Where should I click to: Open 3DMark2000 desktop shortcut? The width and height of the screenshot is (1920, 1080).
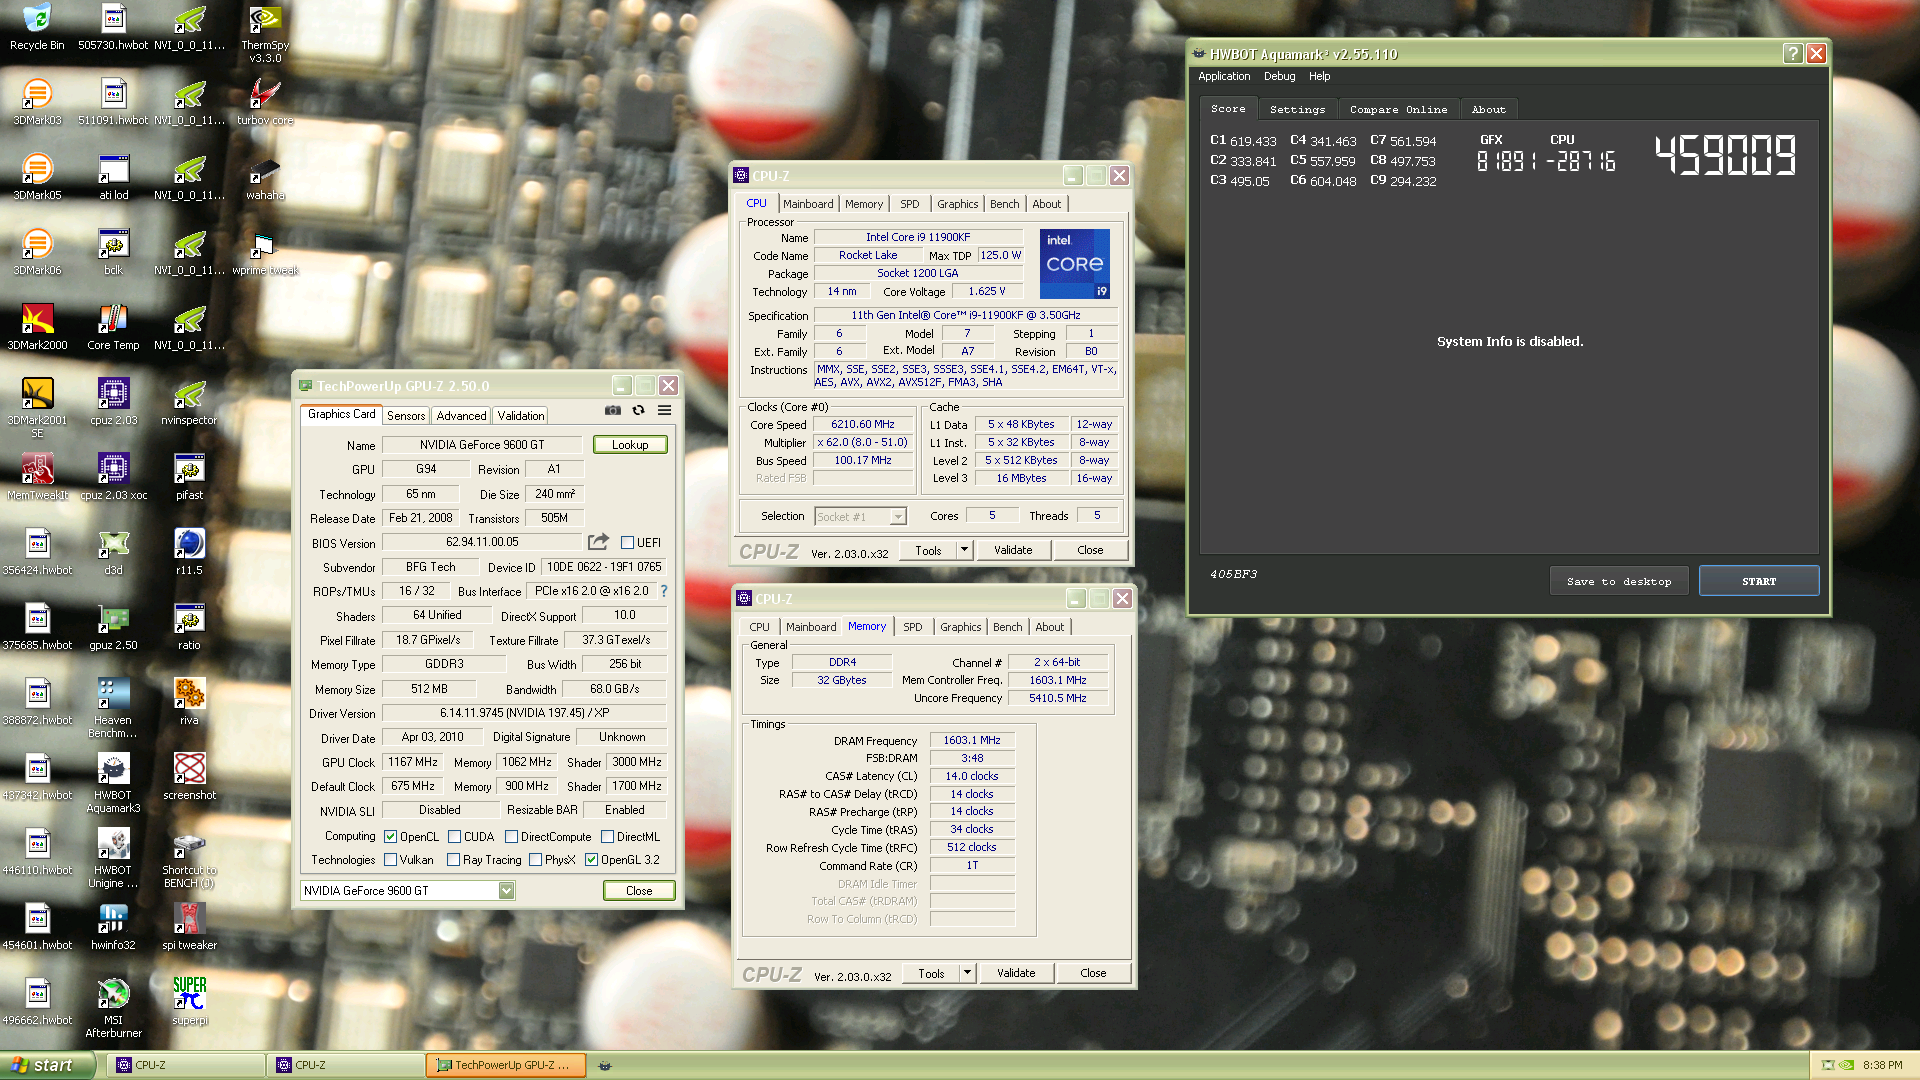[x=37, y=327]
